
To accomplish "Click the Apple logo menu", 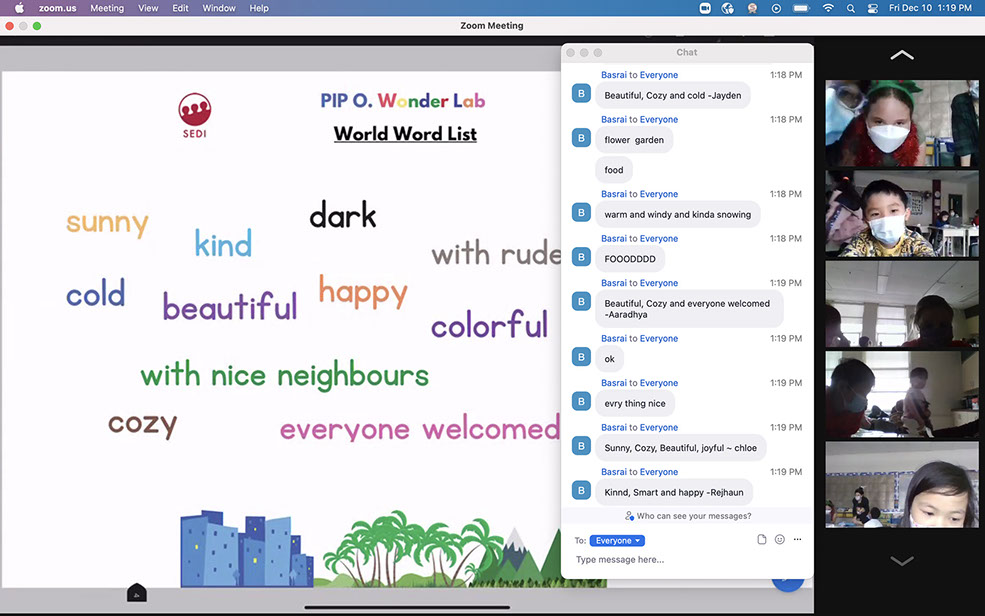I will click(x=18, y=8).
